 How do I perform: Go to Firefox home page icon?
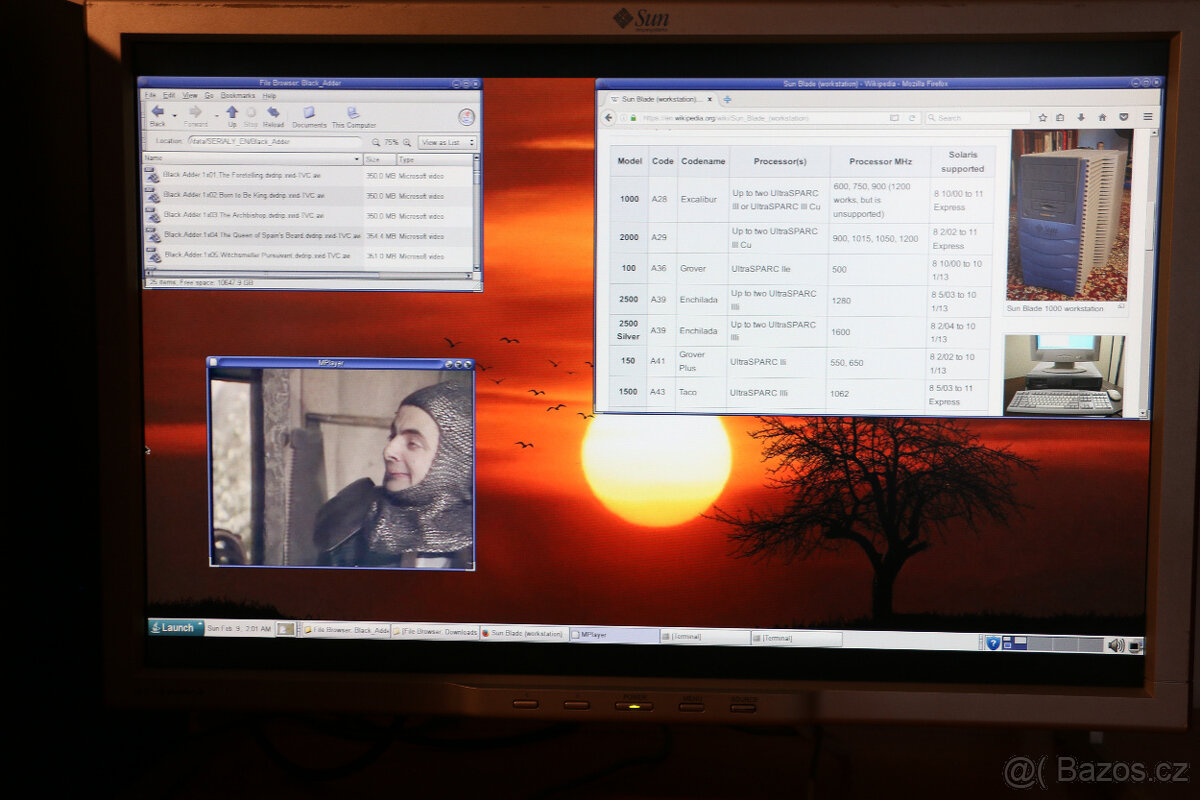[x=1102, y=117]
